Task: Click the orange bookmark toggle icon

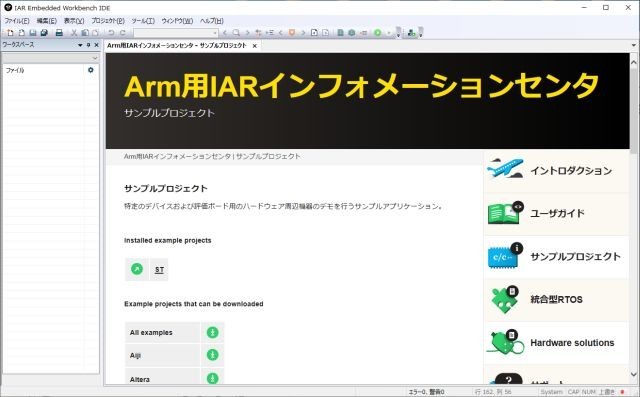Action: click(292, 33)
